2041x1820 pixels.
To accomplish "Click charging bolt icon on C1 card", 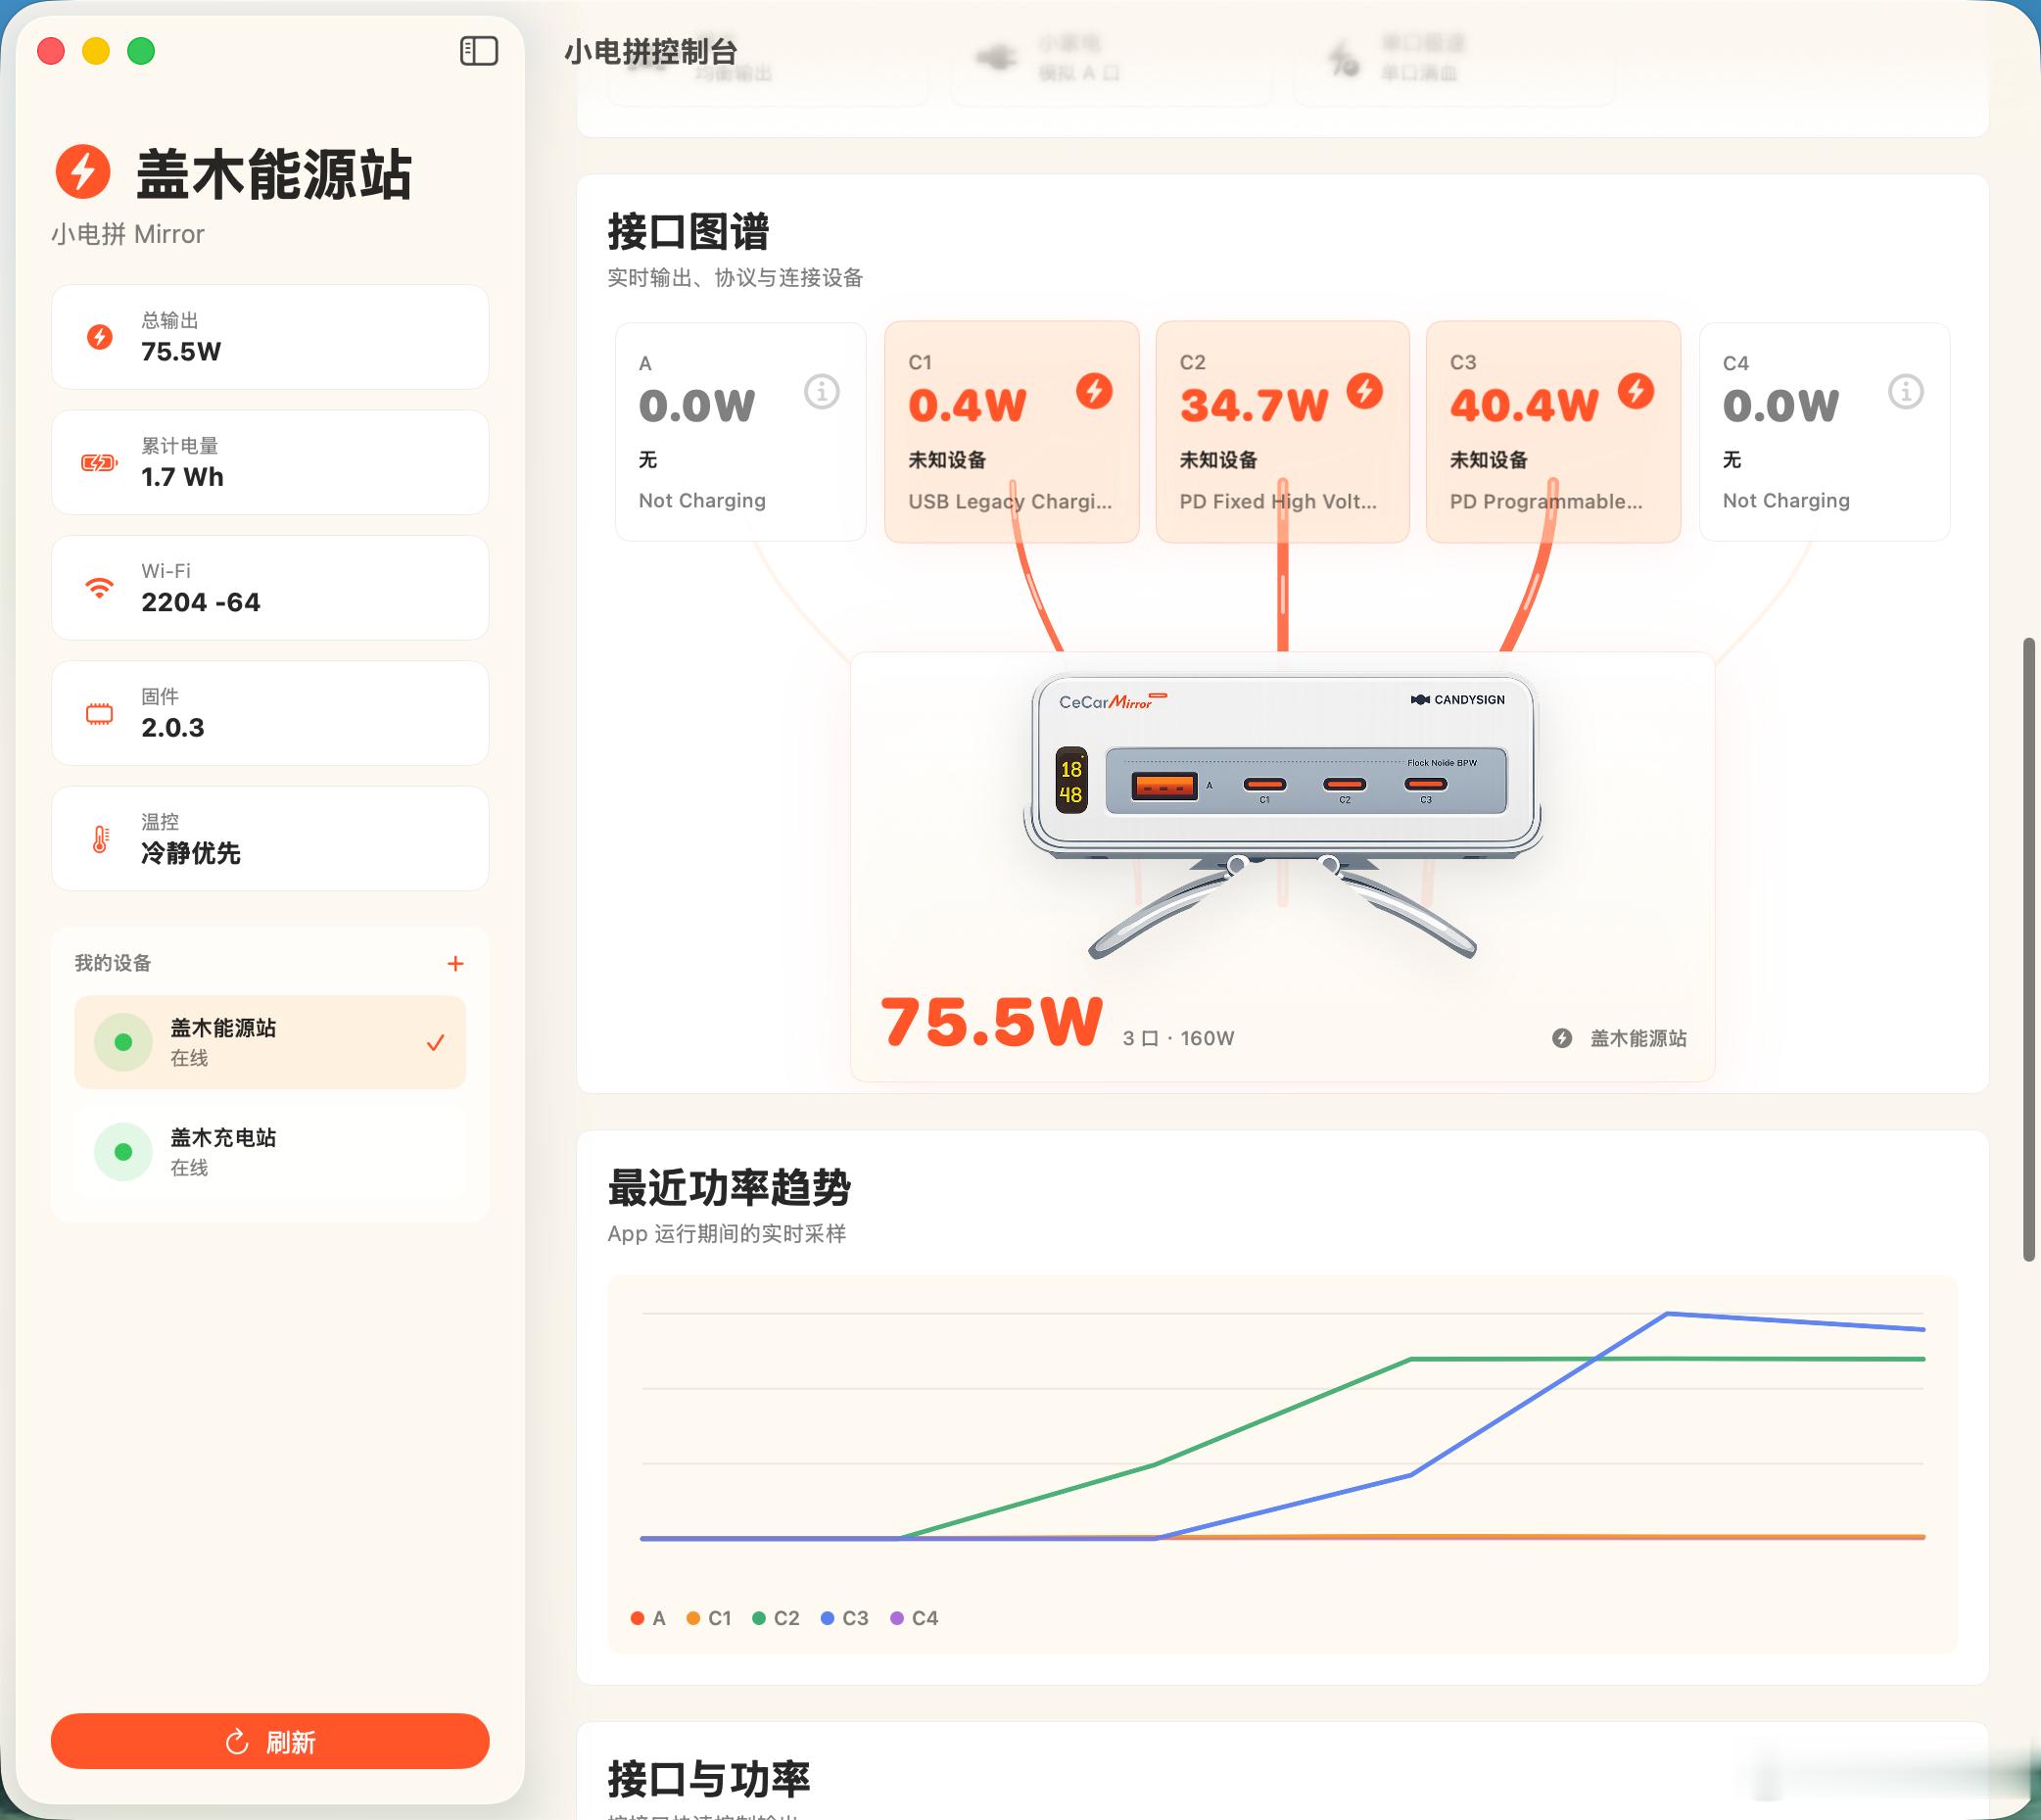I will point(1094,390).
